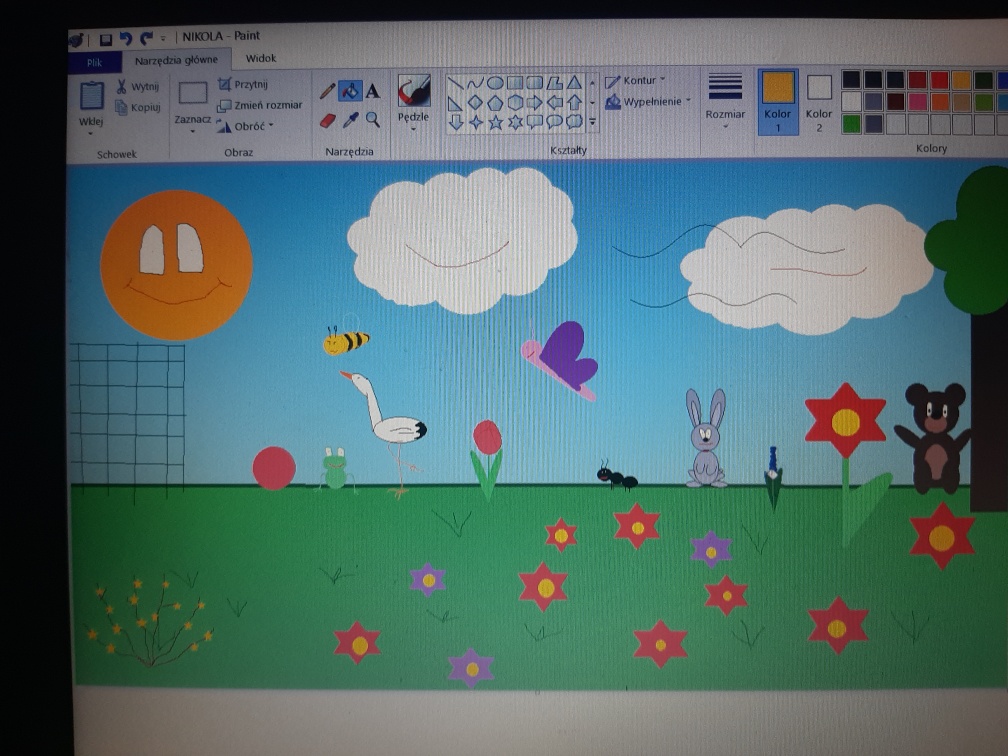Select the Color picker eyedropper tool
Image resolution: width=1008 pixels, height=756 pixels.
350,120
